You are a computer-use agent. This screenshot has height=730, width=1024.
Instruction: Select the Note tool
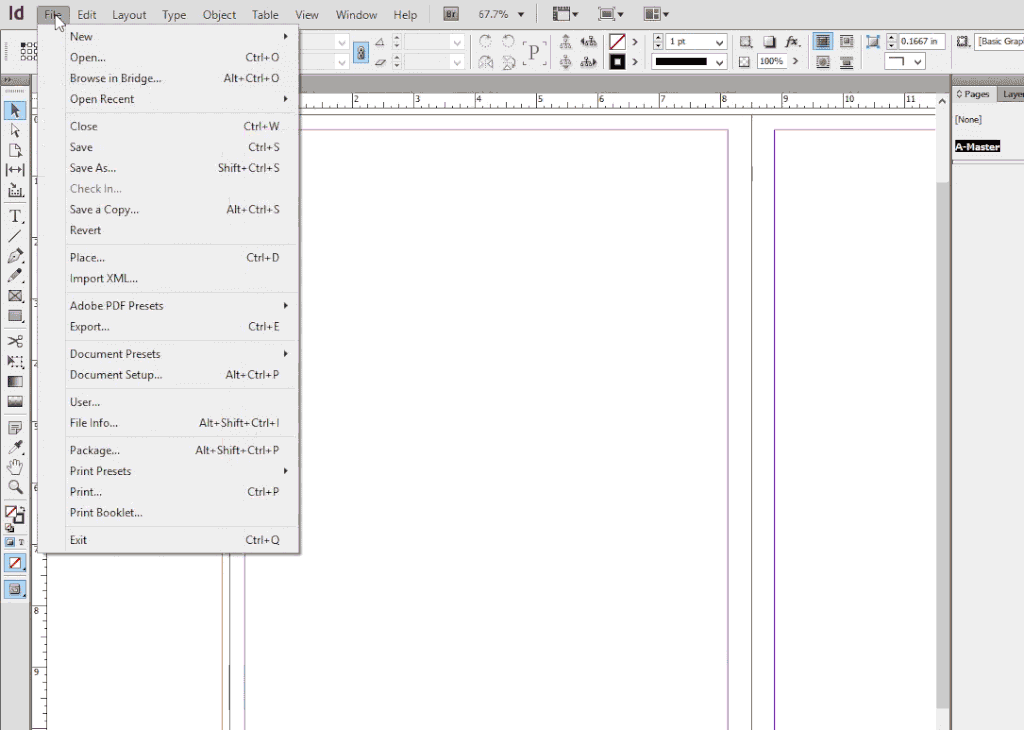pyautogui.click(x=14, y=428)
